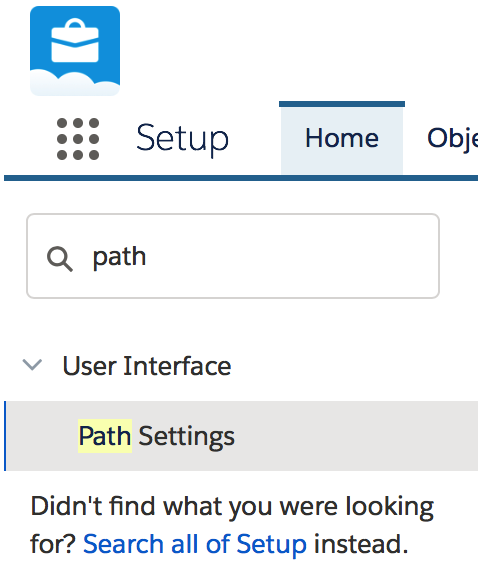Click the white briefcase on the logo
Image resolution: width=482 pixels, height=583 pixels.
[75, 41]
